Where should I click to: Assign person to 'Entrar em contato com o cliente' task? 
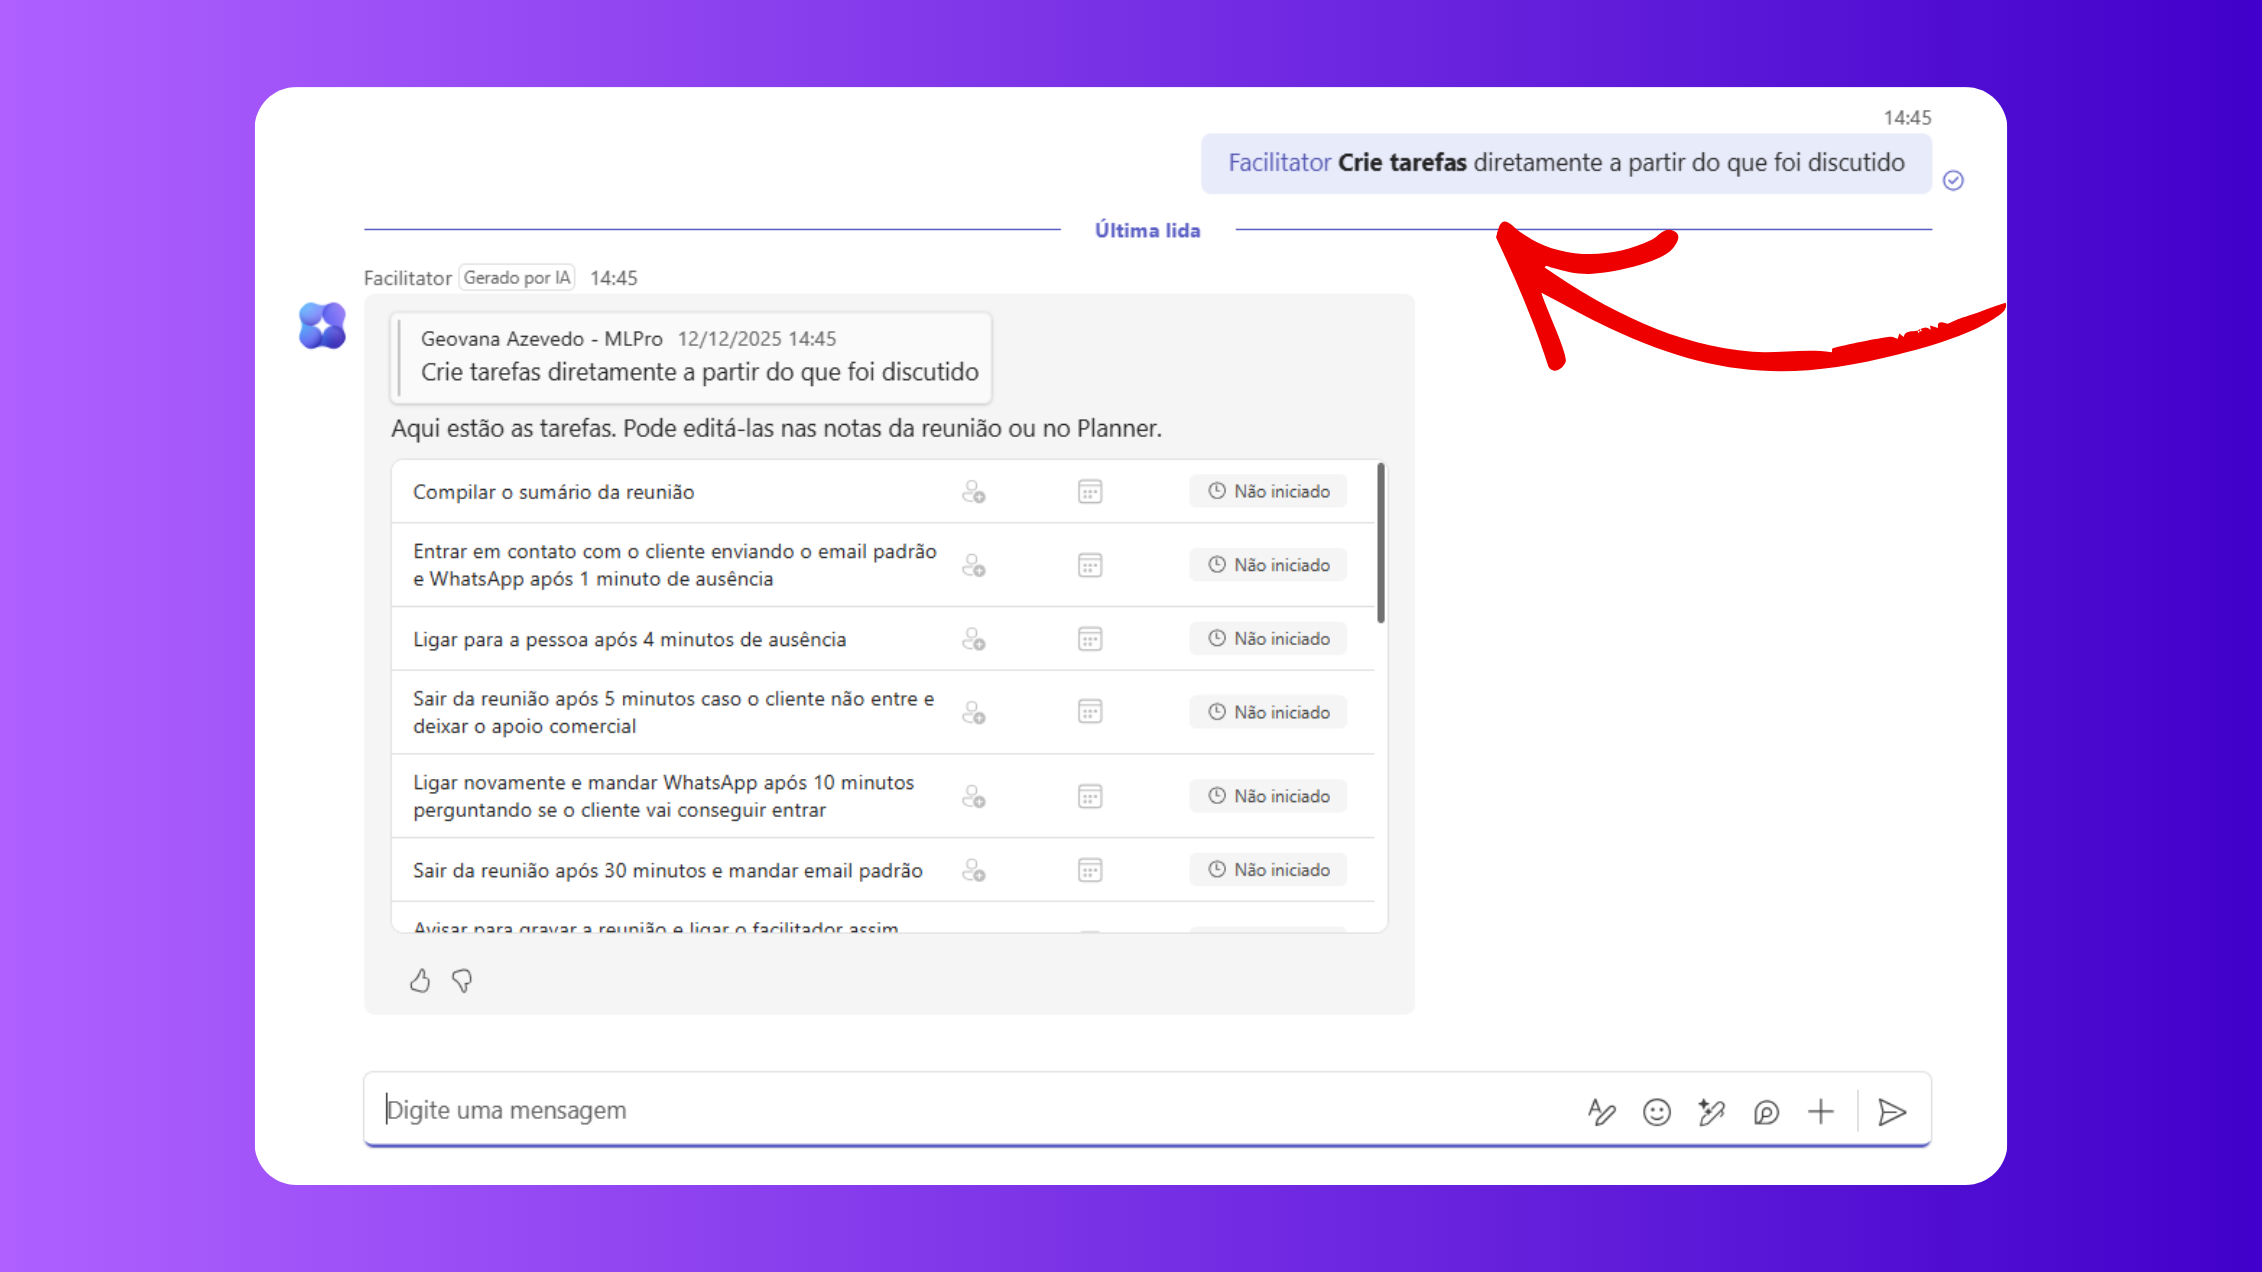[x=973, y=565]
